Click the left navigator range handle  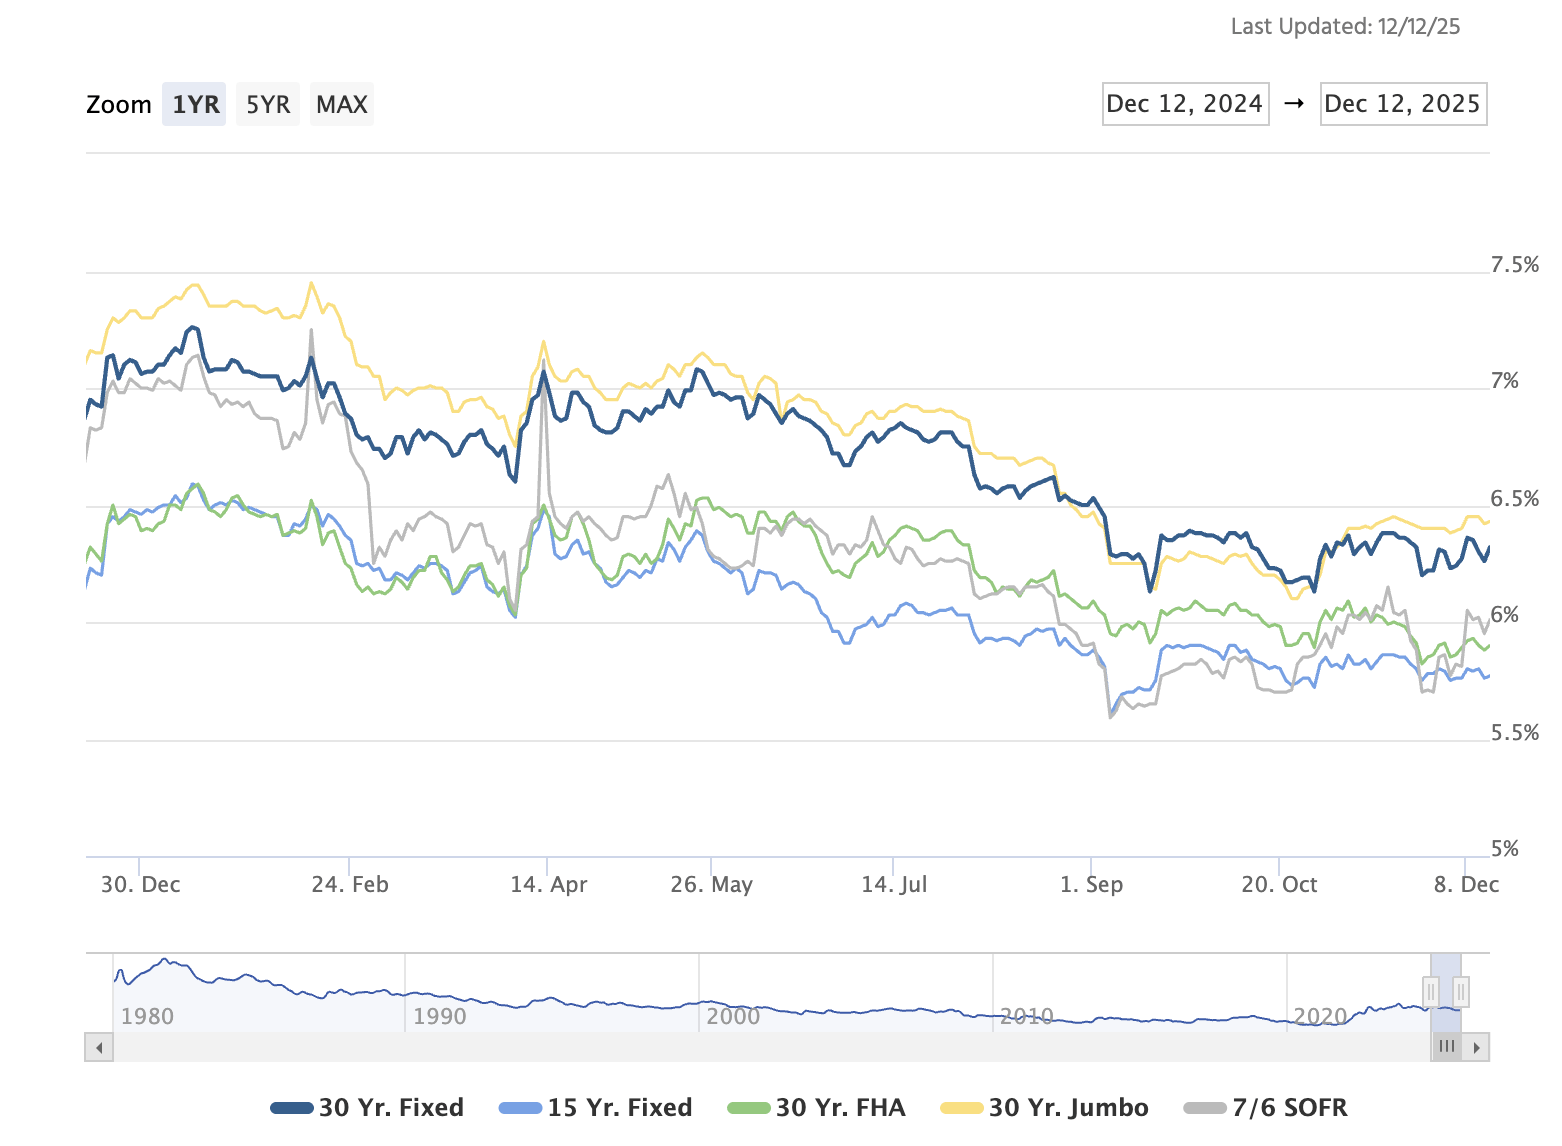click(x=1431, y=992)
